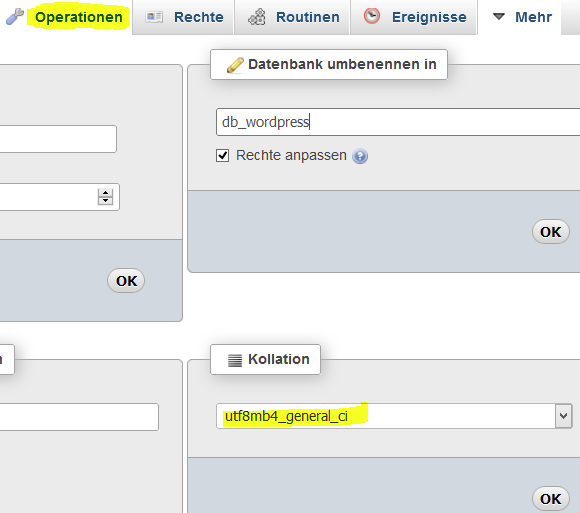Click the OK button in left panel
Image resolution: width=580 pixels, height=513 pixels.
(x=126, y=281)
